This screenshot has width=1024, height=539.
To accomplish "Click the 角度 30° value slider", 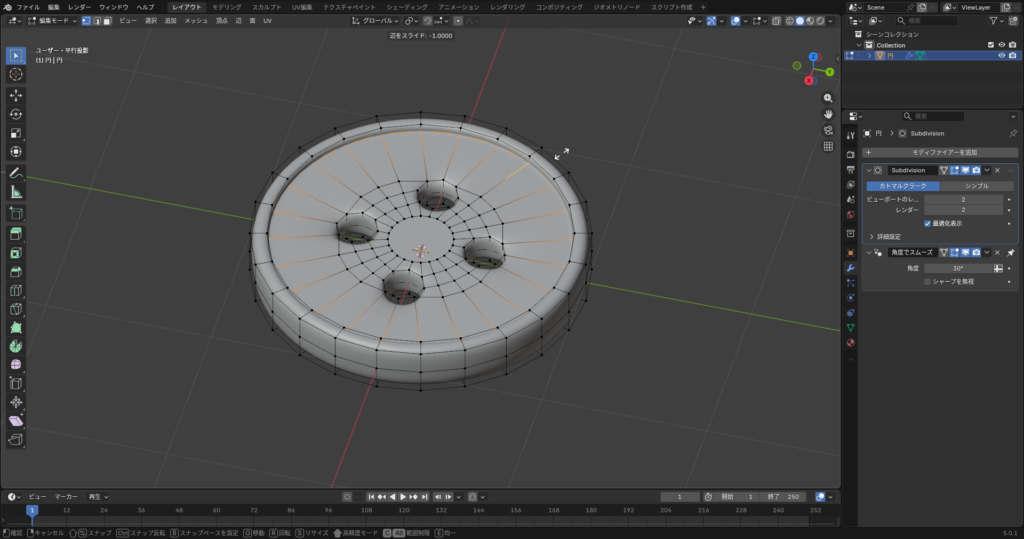I will pyautogui.click(x=957, y=268).
